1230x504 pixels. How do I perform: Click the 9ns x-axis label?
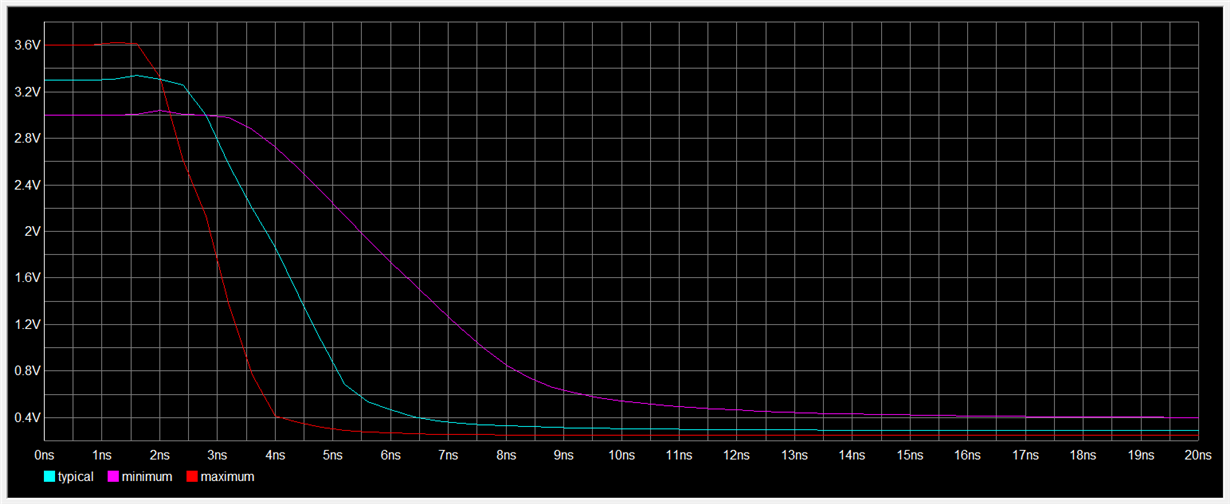point(563,454)
